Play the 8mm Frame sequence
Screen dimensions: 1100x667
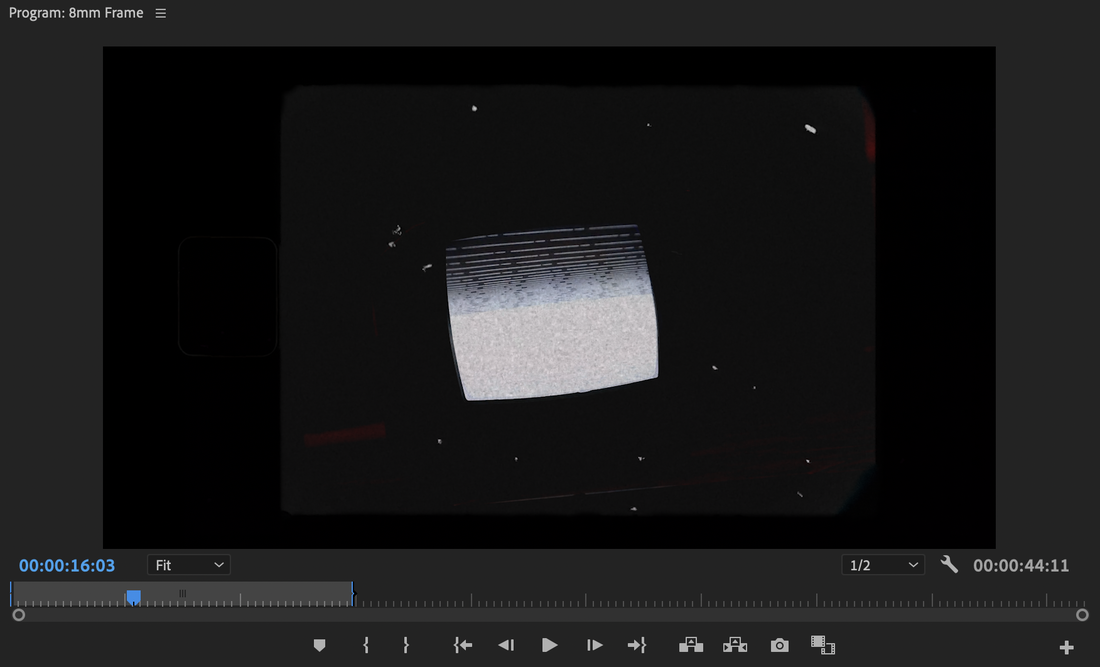[x=550, y=645]
